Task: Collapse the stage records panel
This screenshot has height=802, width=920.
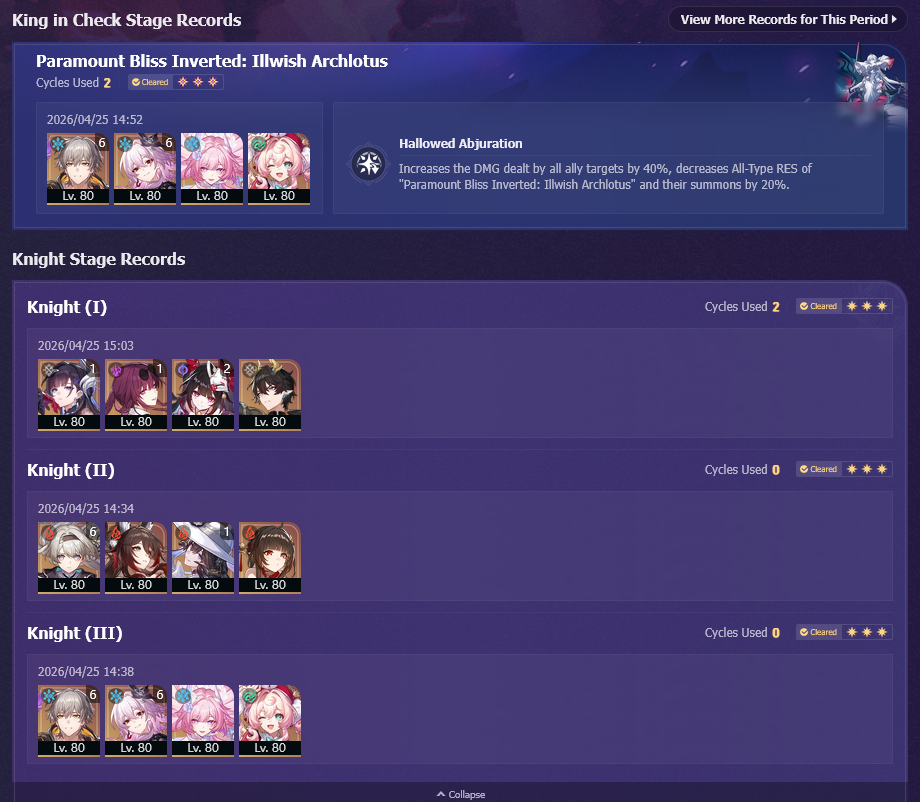Action: click(461, 794)
